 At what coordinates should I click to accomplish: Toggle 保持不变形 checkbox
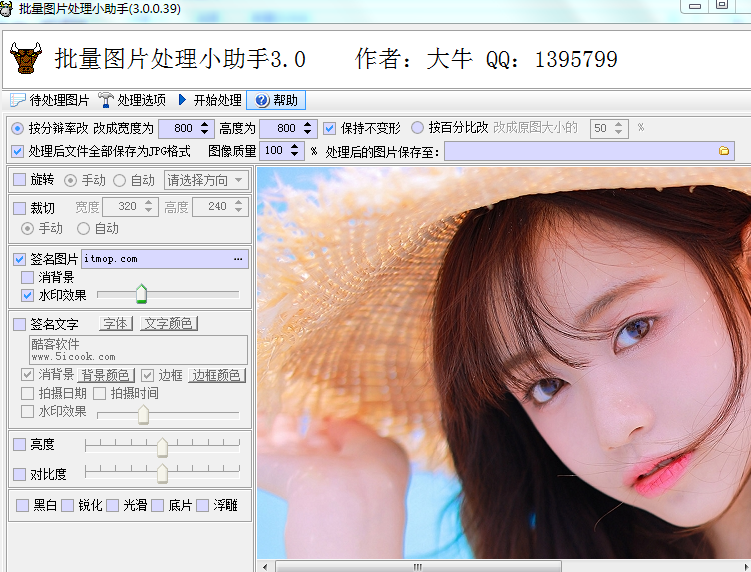click(329, 128)
